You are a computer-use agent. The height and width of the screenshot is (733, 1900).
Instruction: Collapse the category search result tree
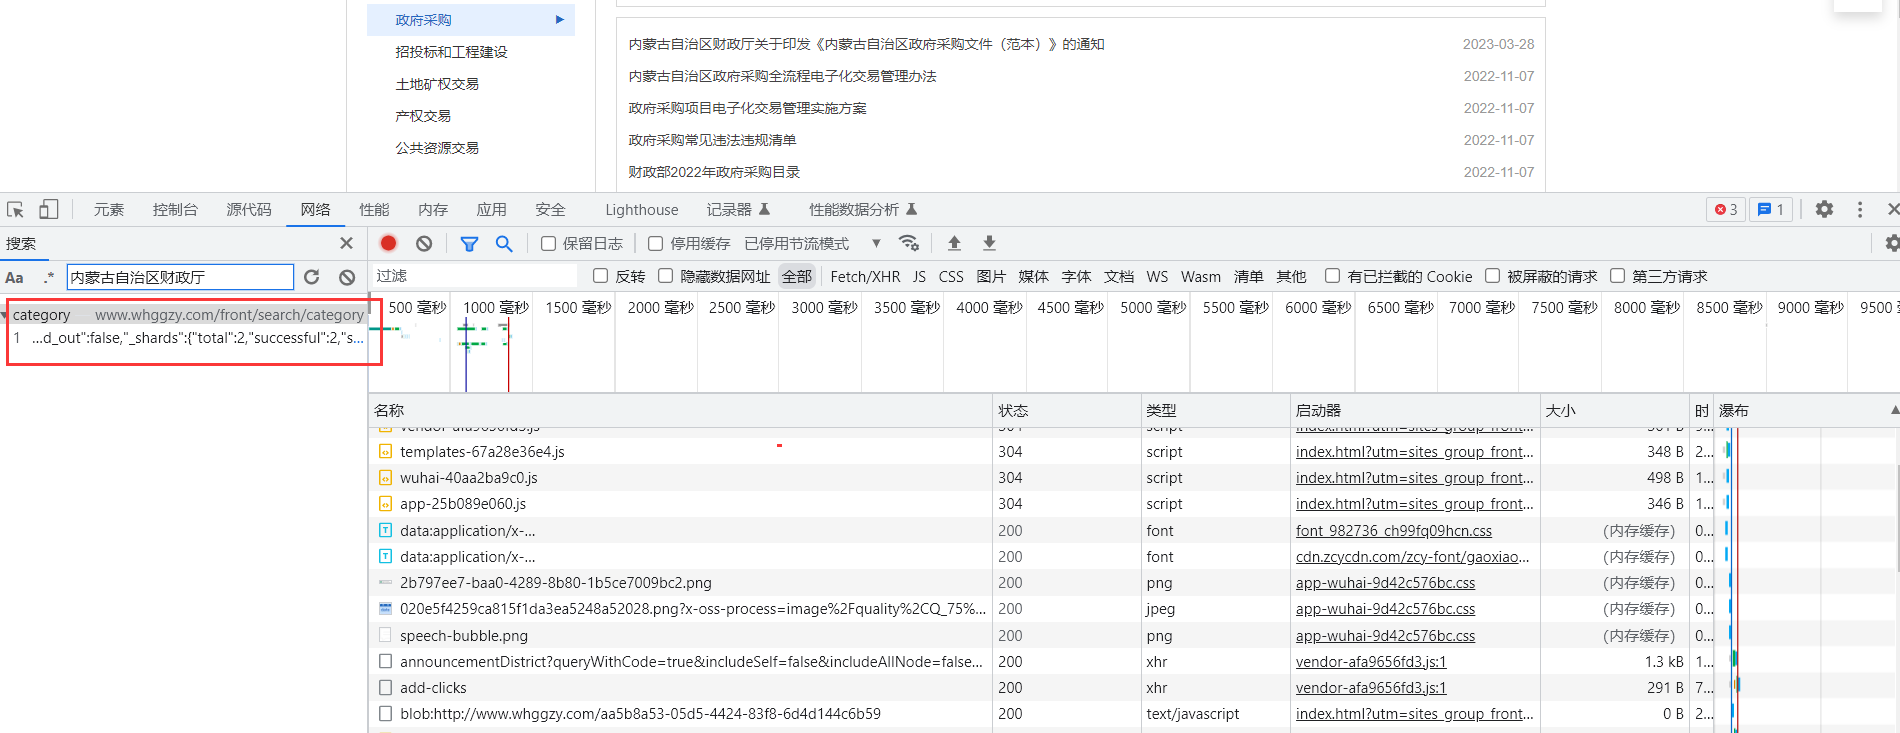coord(5,315)
